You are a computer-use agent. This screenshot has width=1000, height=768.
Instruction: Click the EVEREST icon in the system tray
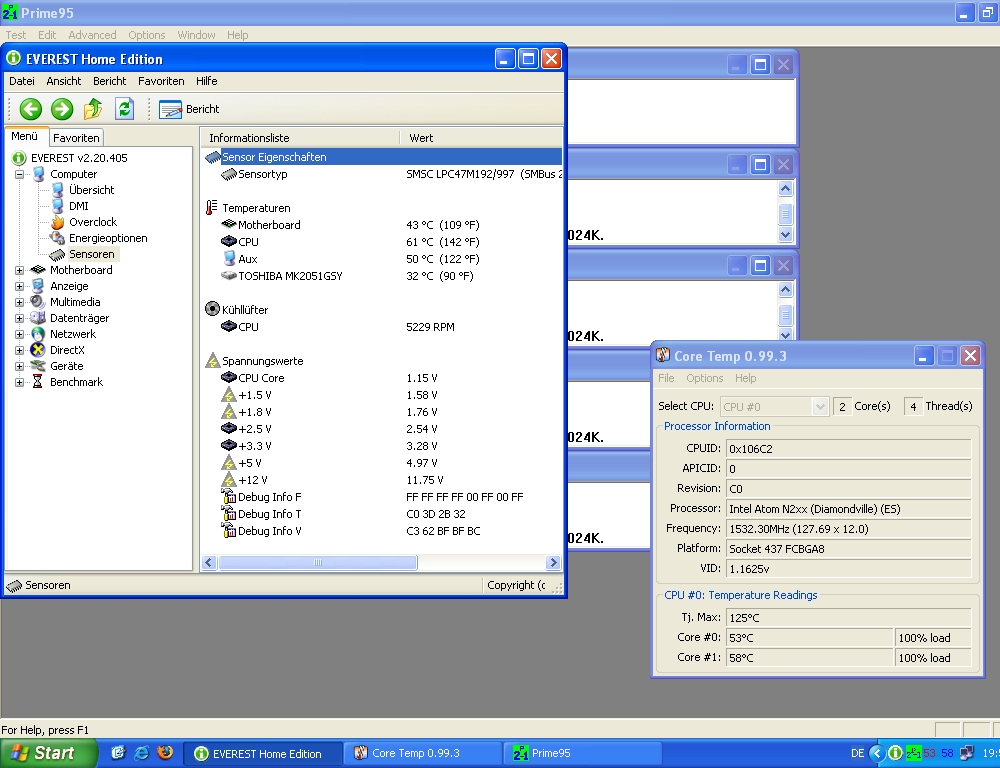[x=895, y=753]
